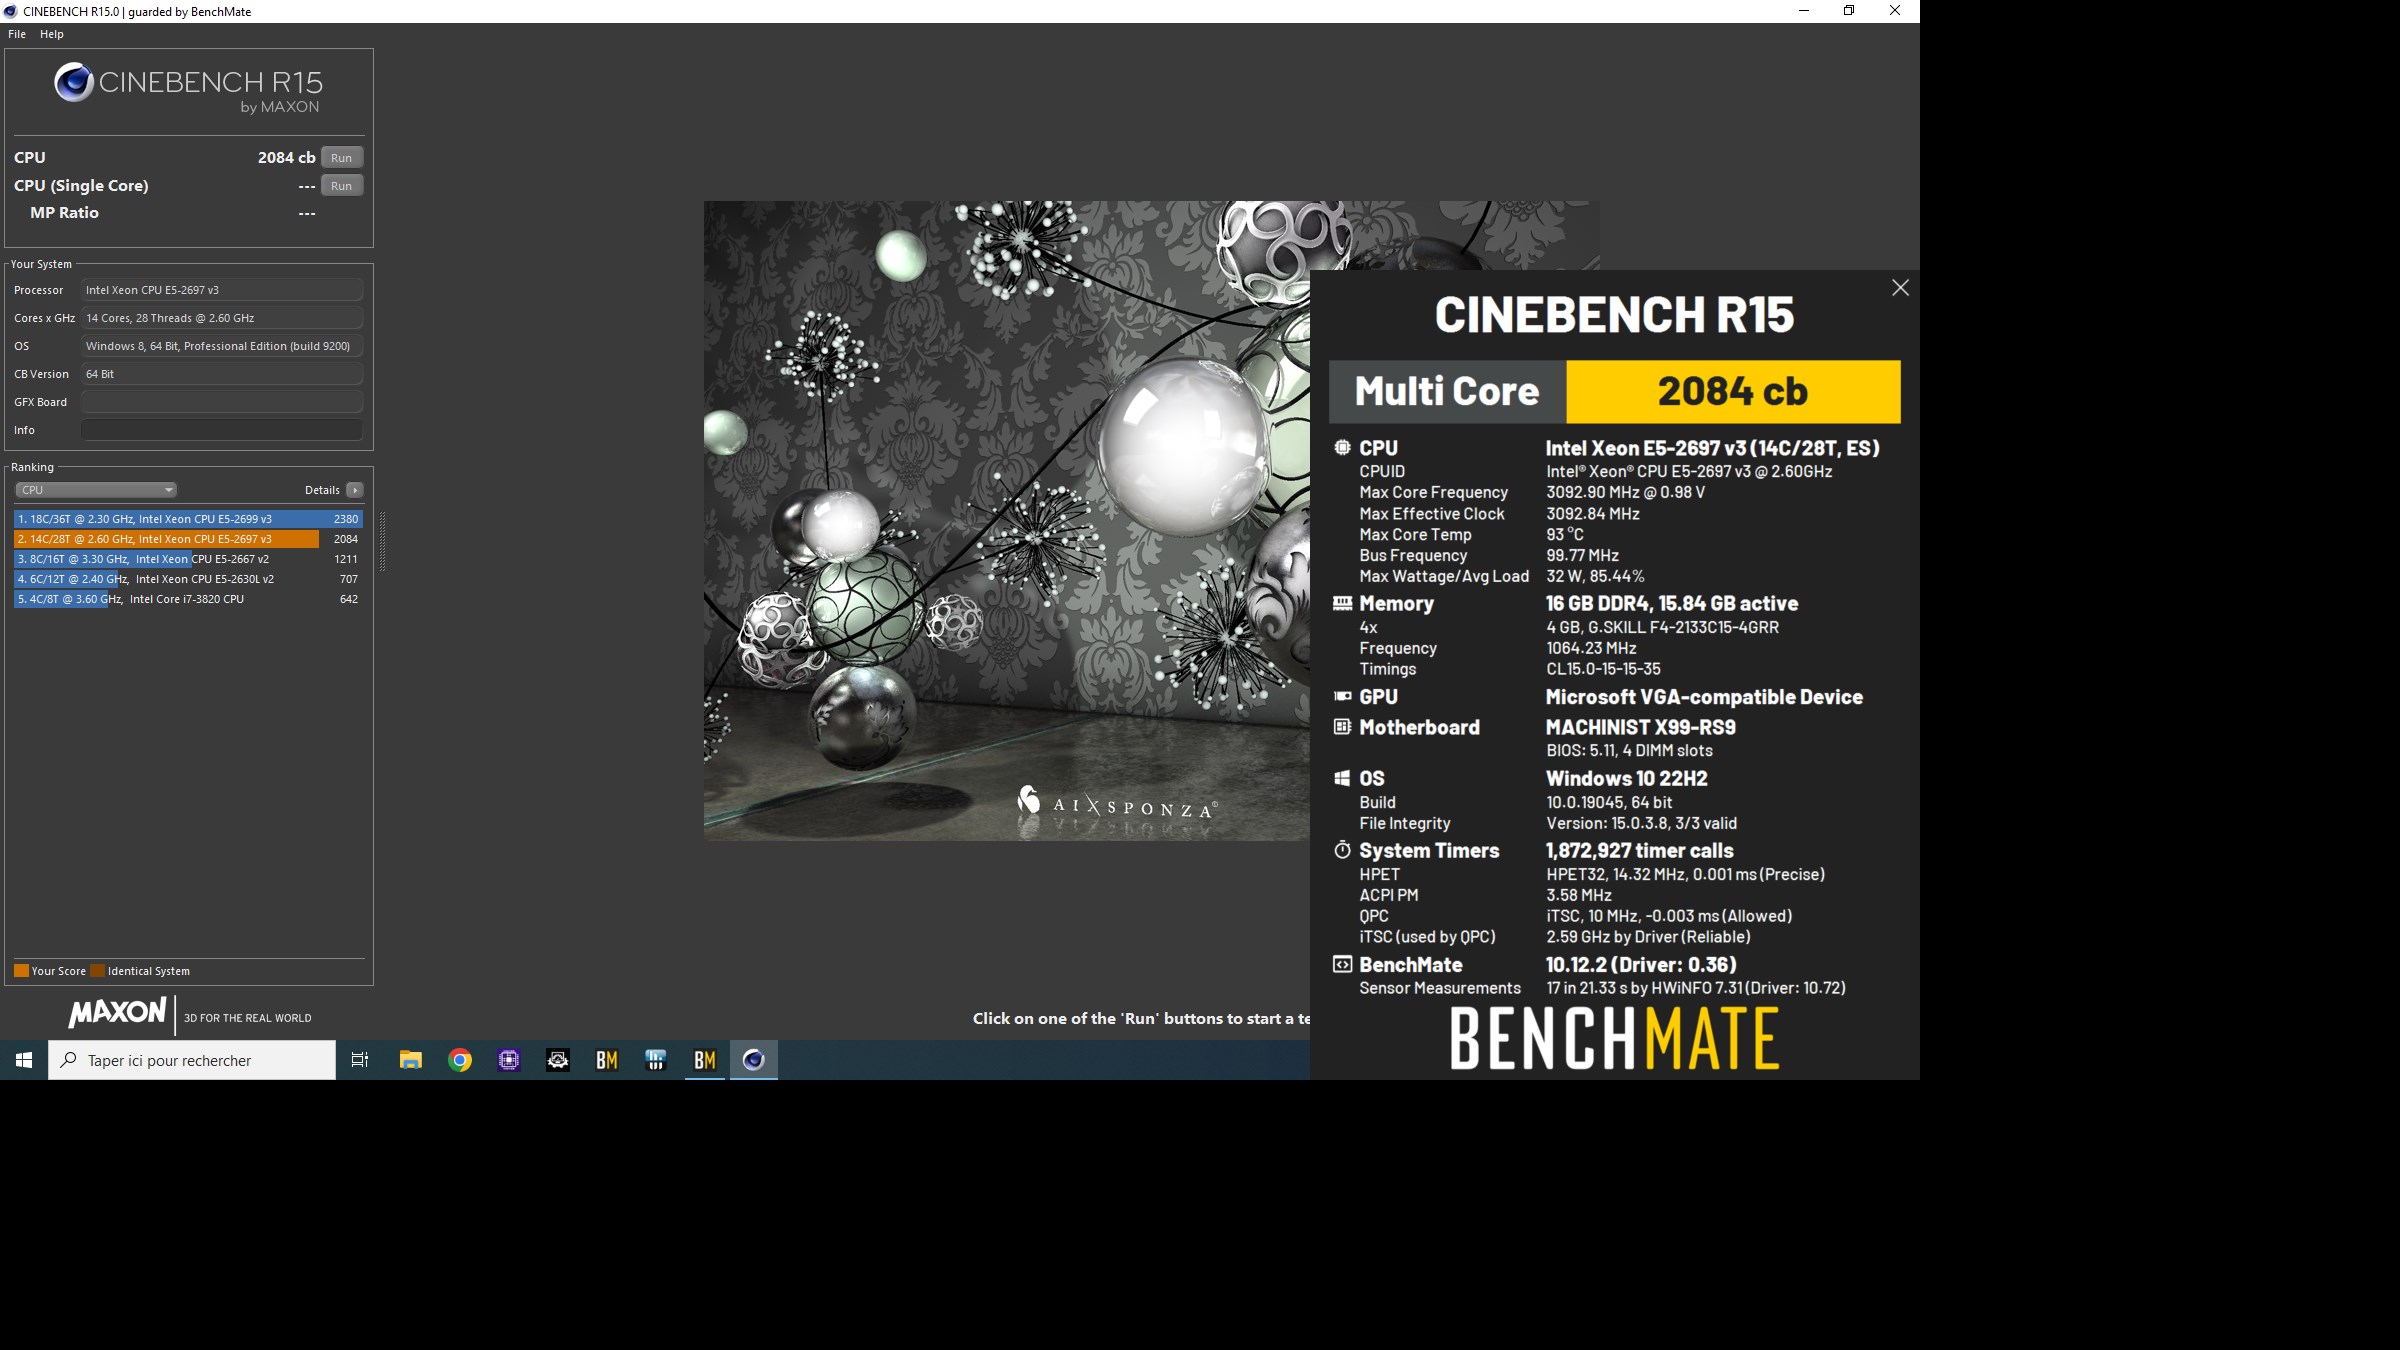Close the BenchMate result overlay
This screenshot has height=1350, width=2400.
pyautogui.click(x=1900, y=288)
